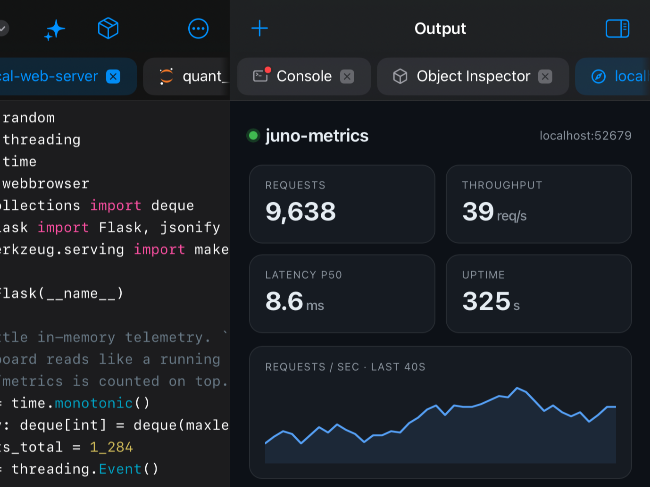Viewport: 650px width, 487px height.
Task: Close the Object Inspector tab
Action: (545, 77)
